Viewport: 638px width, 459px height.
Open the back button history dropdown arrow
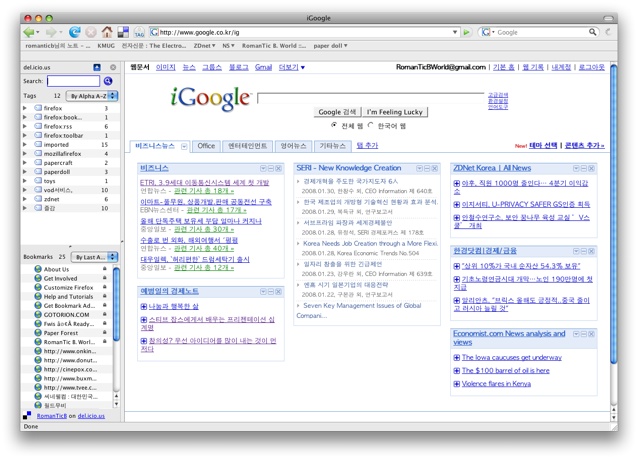click(x=38, y=32)
